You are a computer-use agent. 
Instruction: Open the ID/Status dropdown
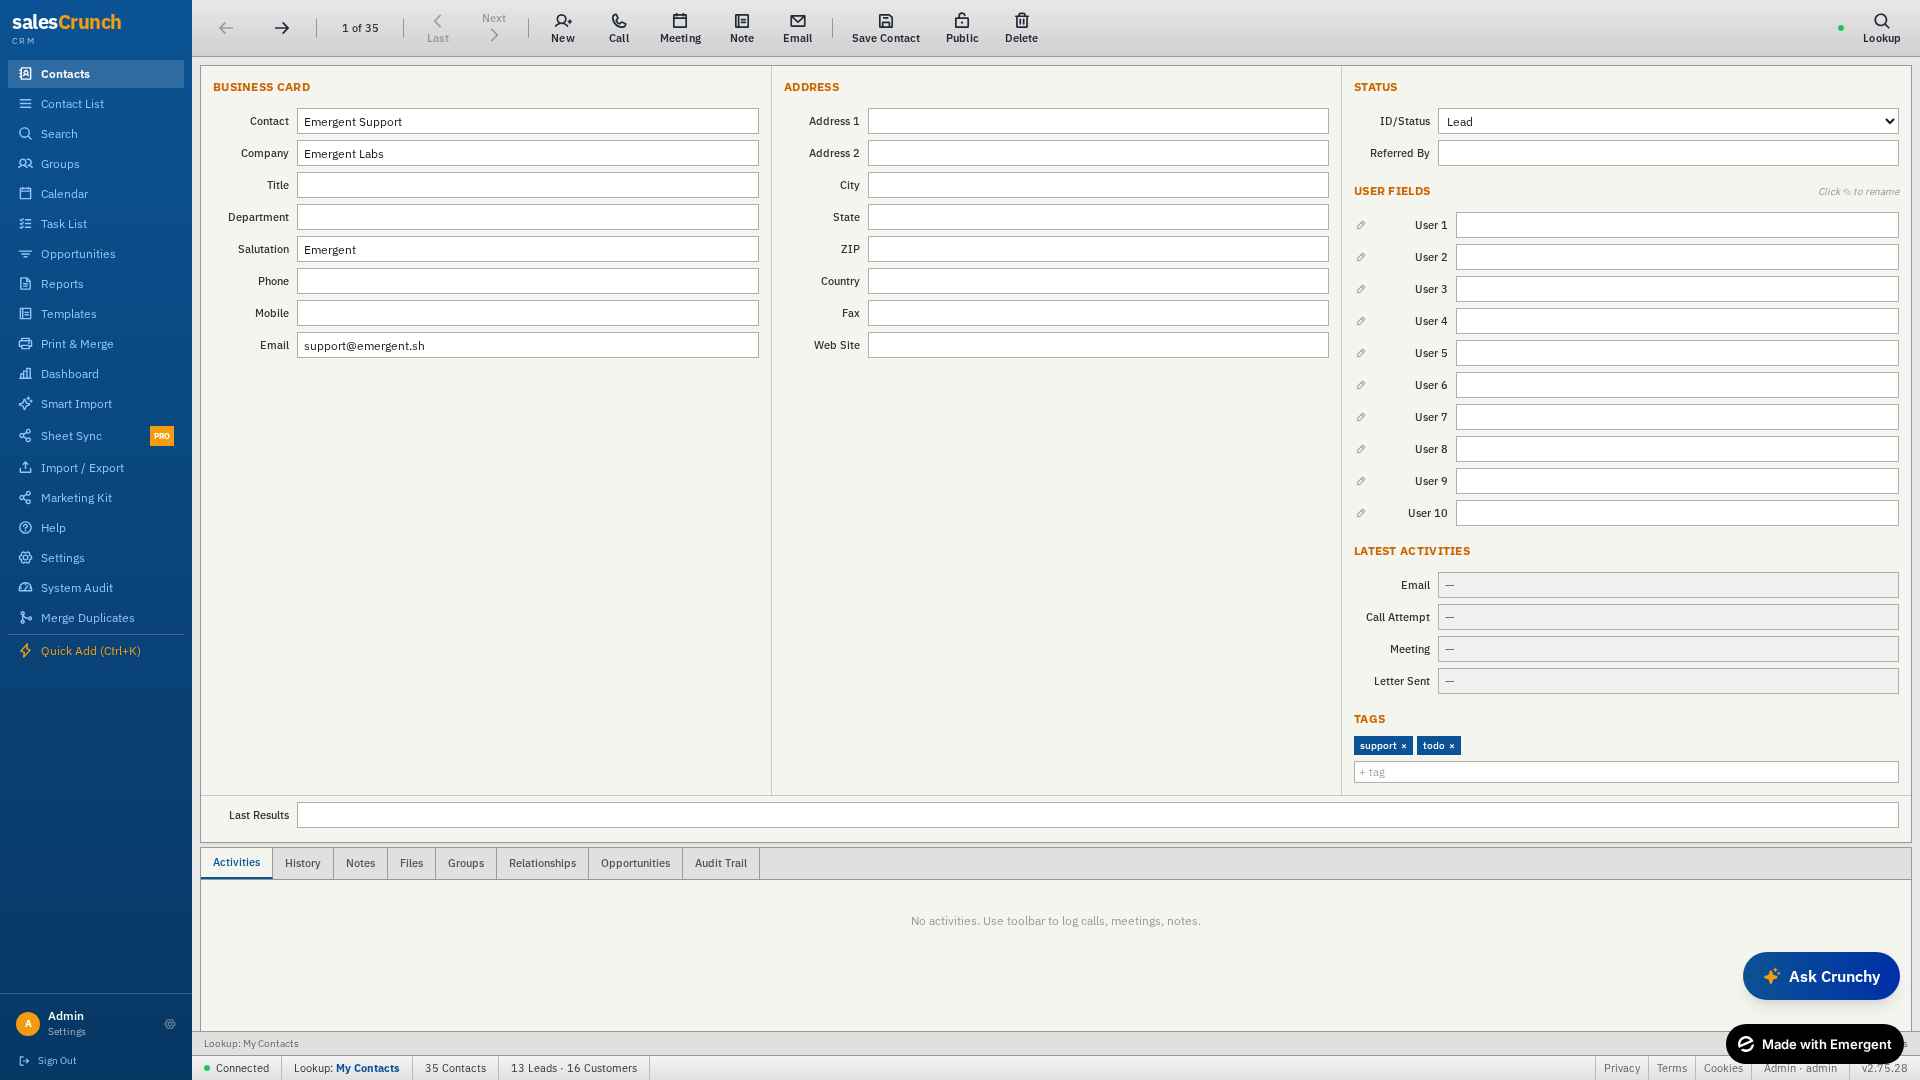[x=1668, y=121]
